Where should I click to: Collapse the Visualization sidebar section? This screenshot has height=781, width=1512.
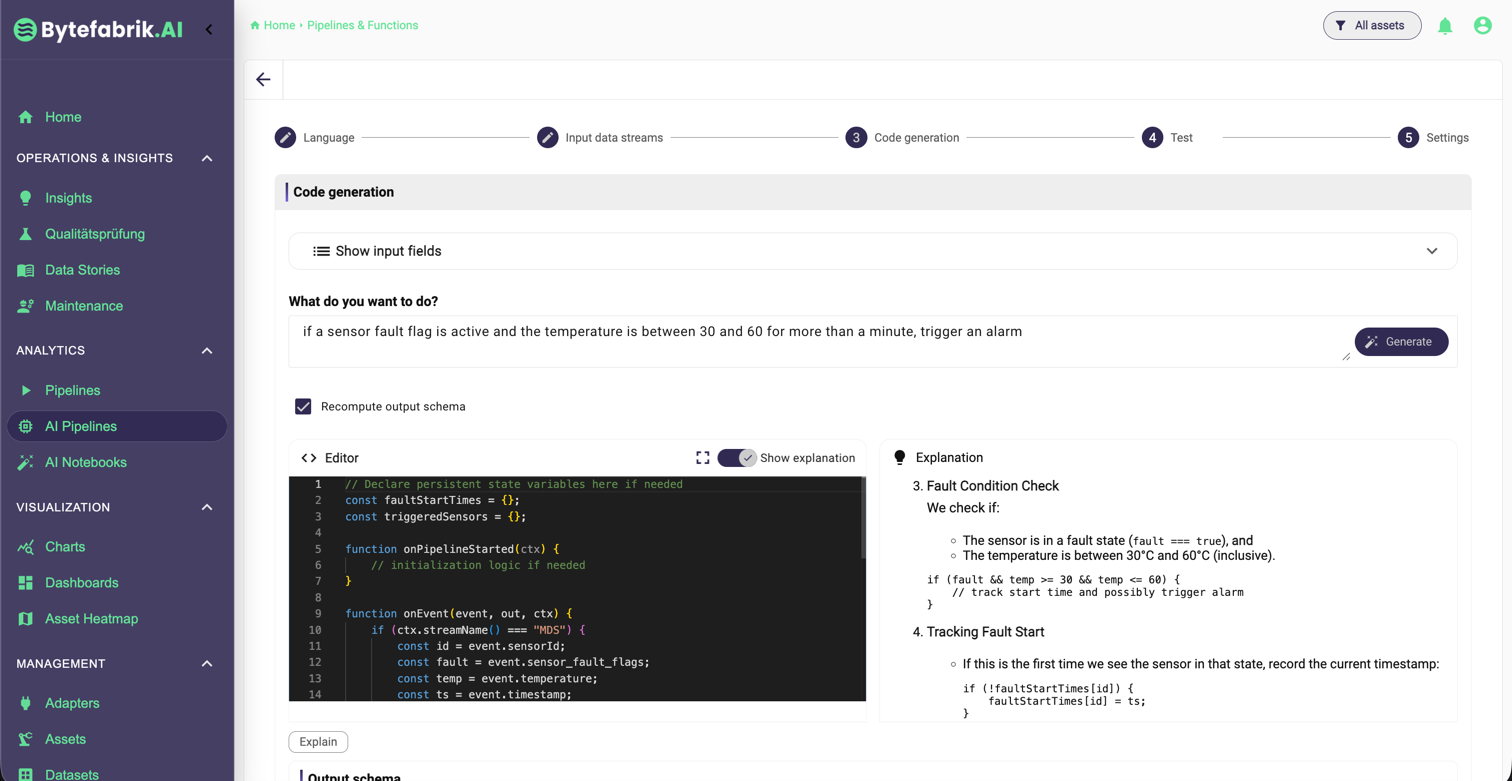coord(207,508)
